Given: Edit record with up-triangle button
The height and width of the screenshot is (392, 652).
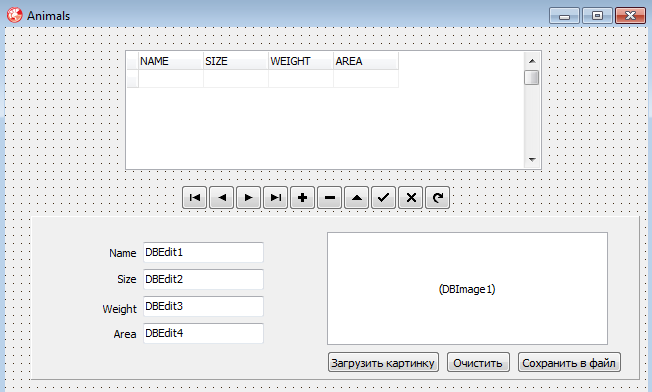Looking at the screenshot, I should click(356, 197).
